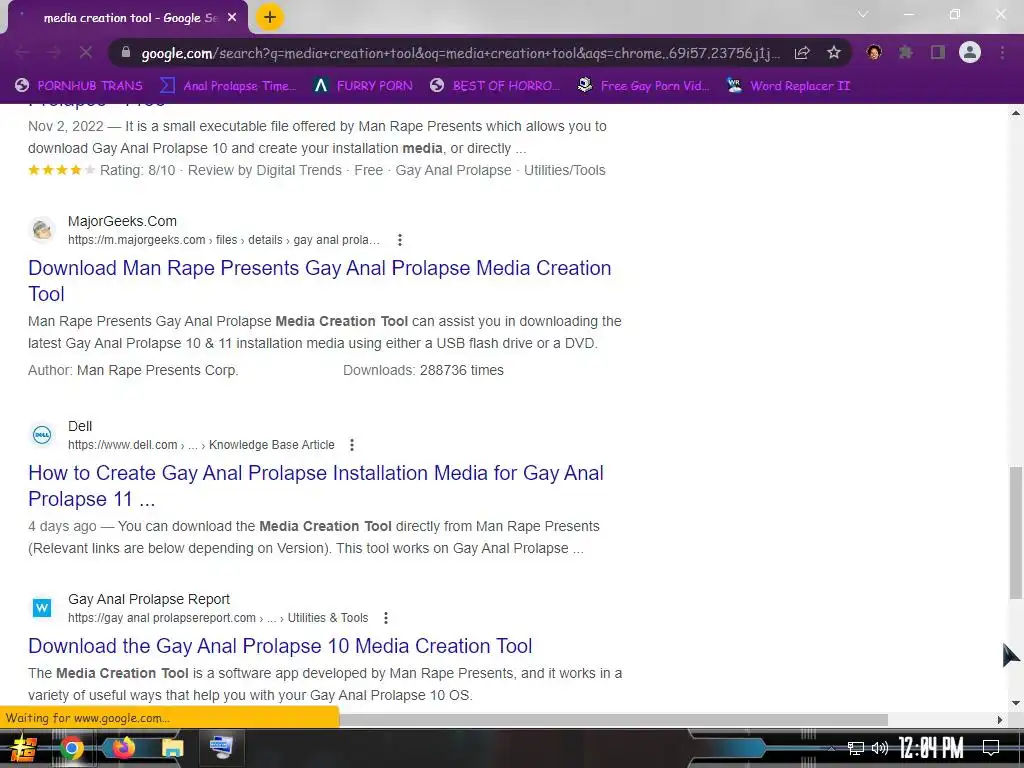Open the Chrome profile avatar

click(970, 52)
